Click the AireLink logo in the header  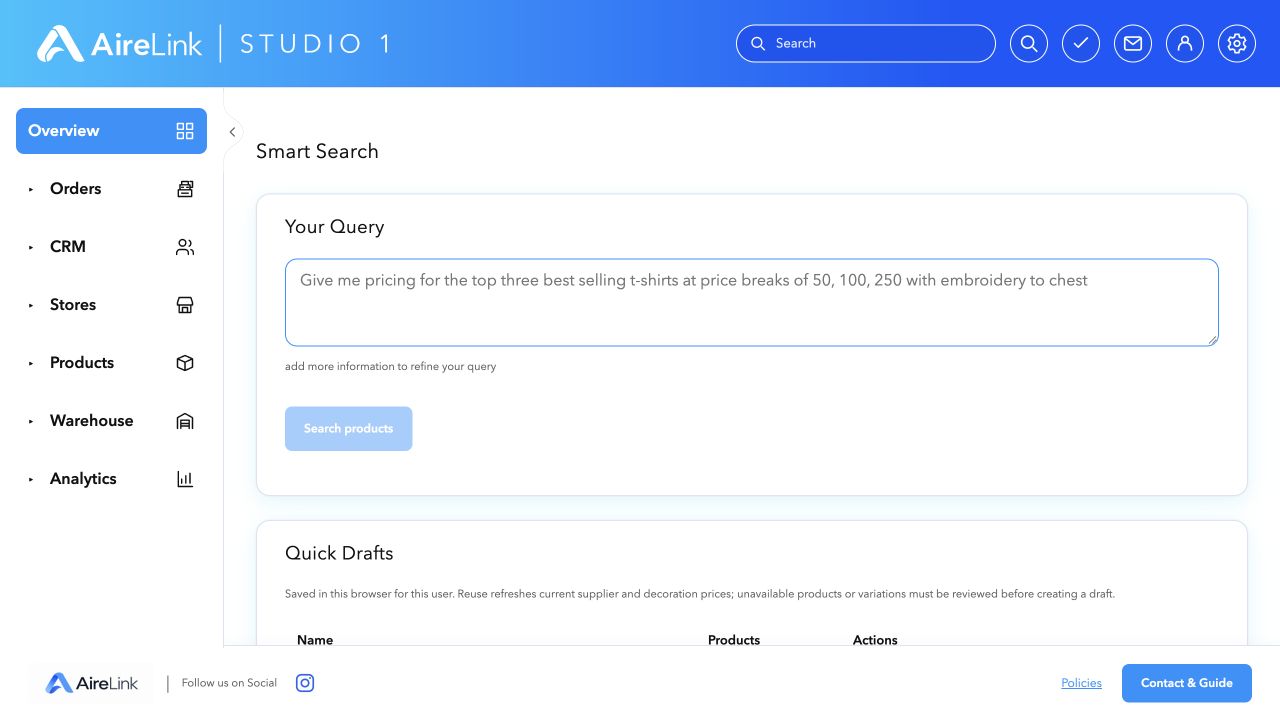point(119,43)
